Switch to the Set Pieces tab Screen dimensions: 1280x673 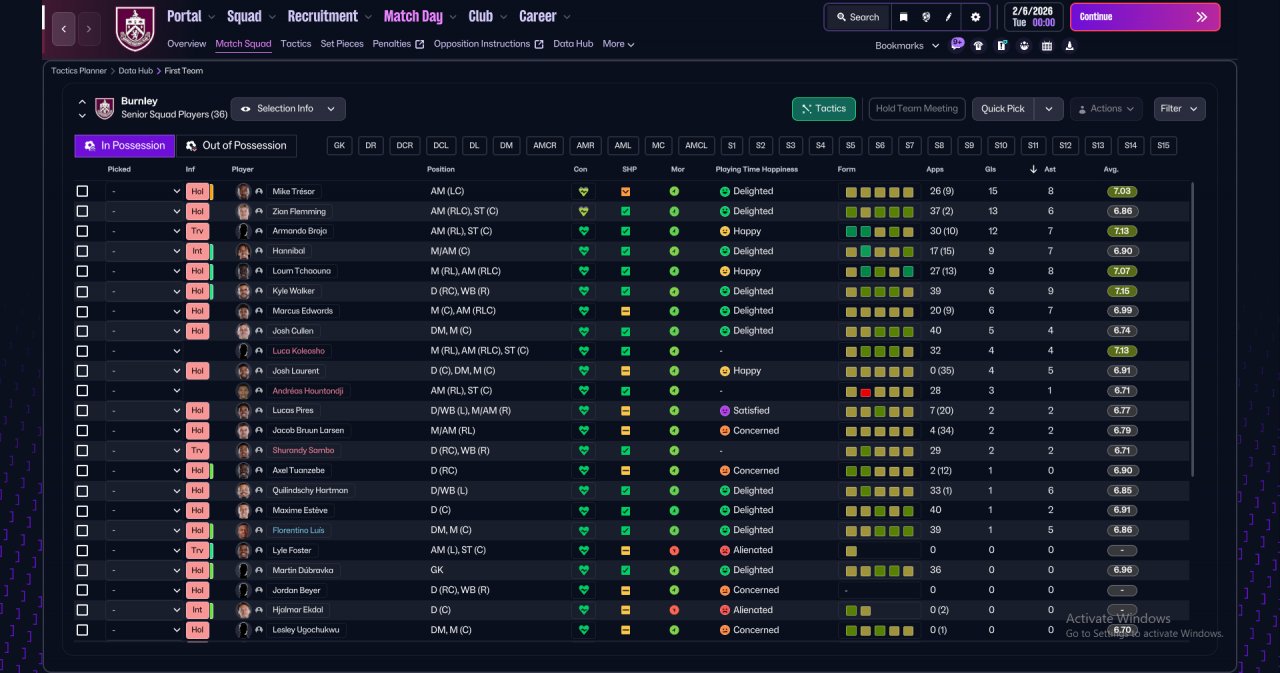tap(343, 44)
